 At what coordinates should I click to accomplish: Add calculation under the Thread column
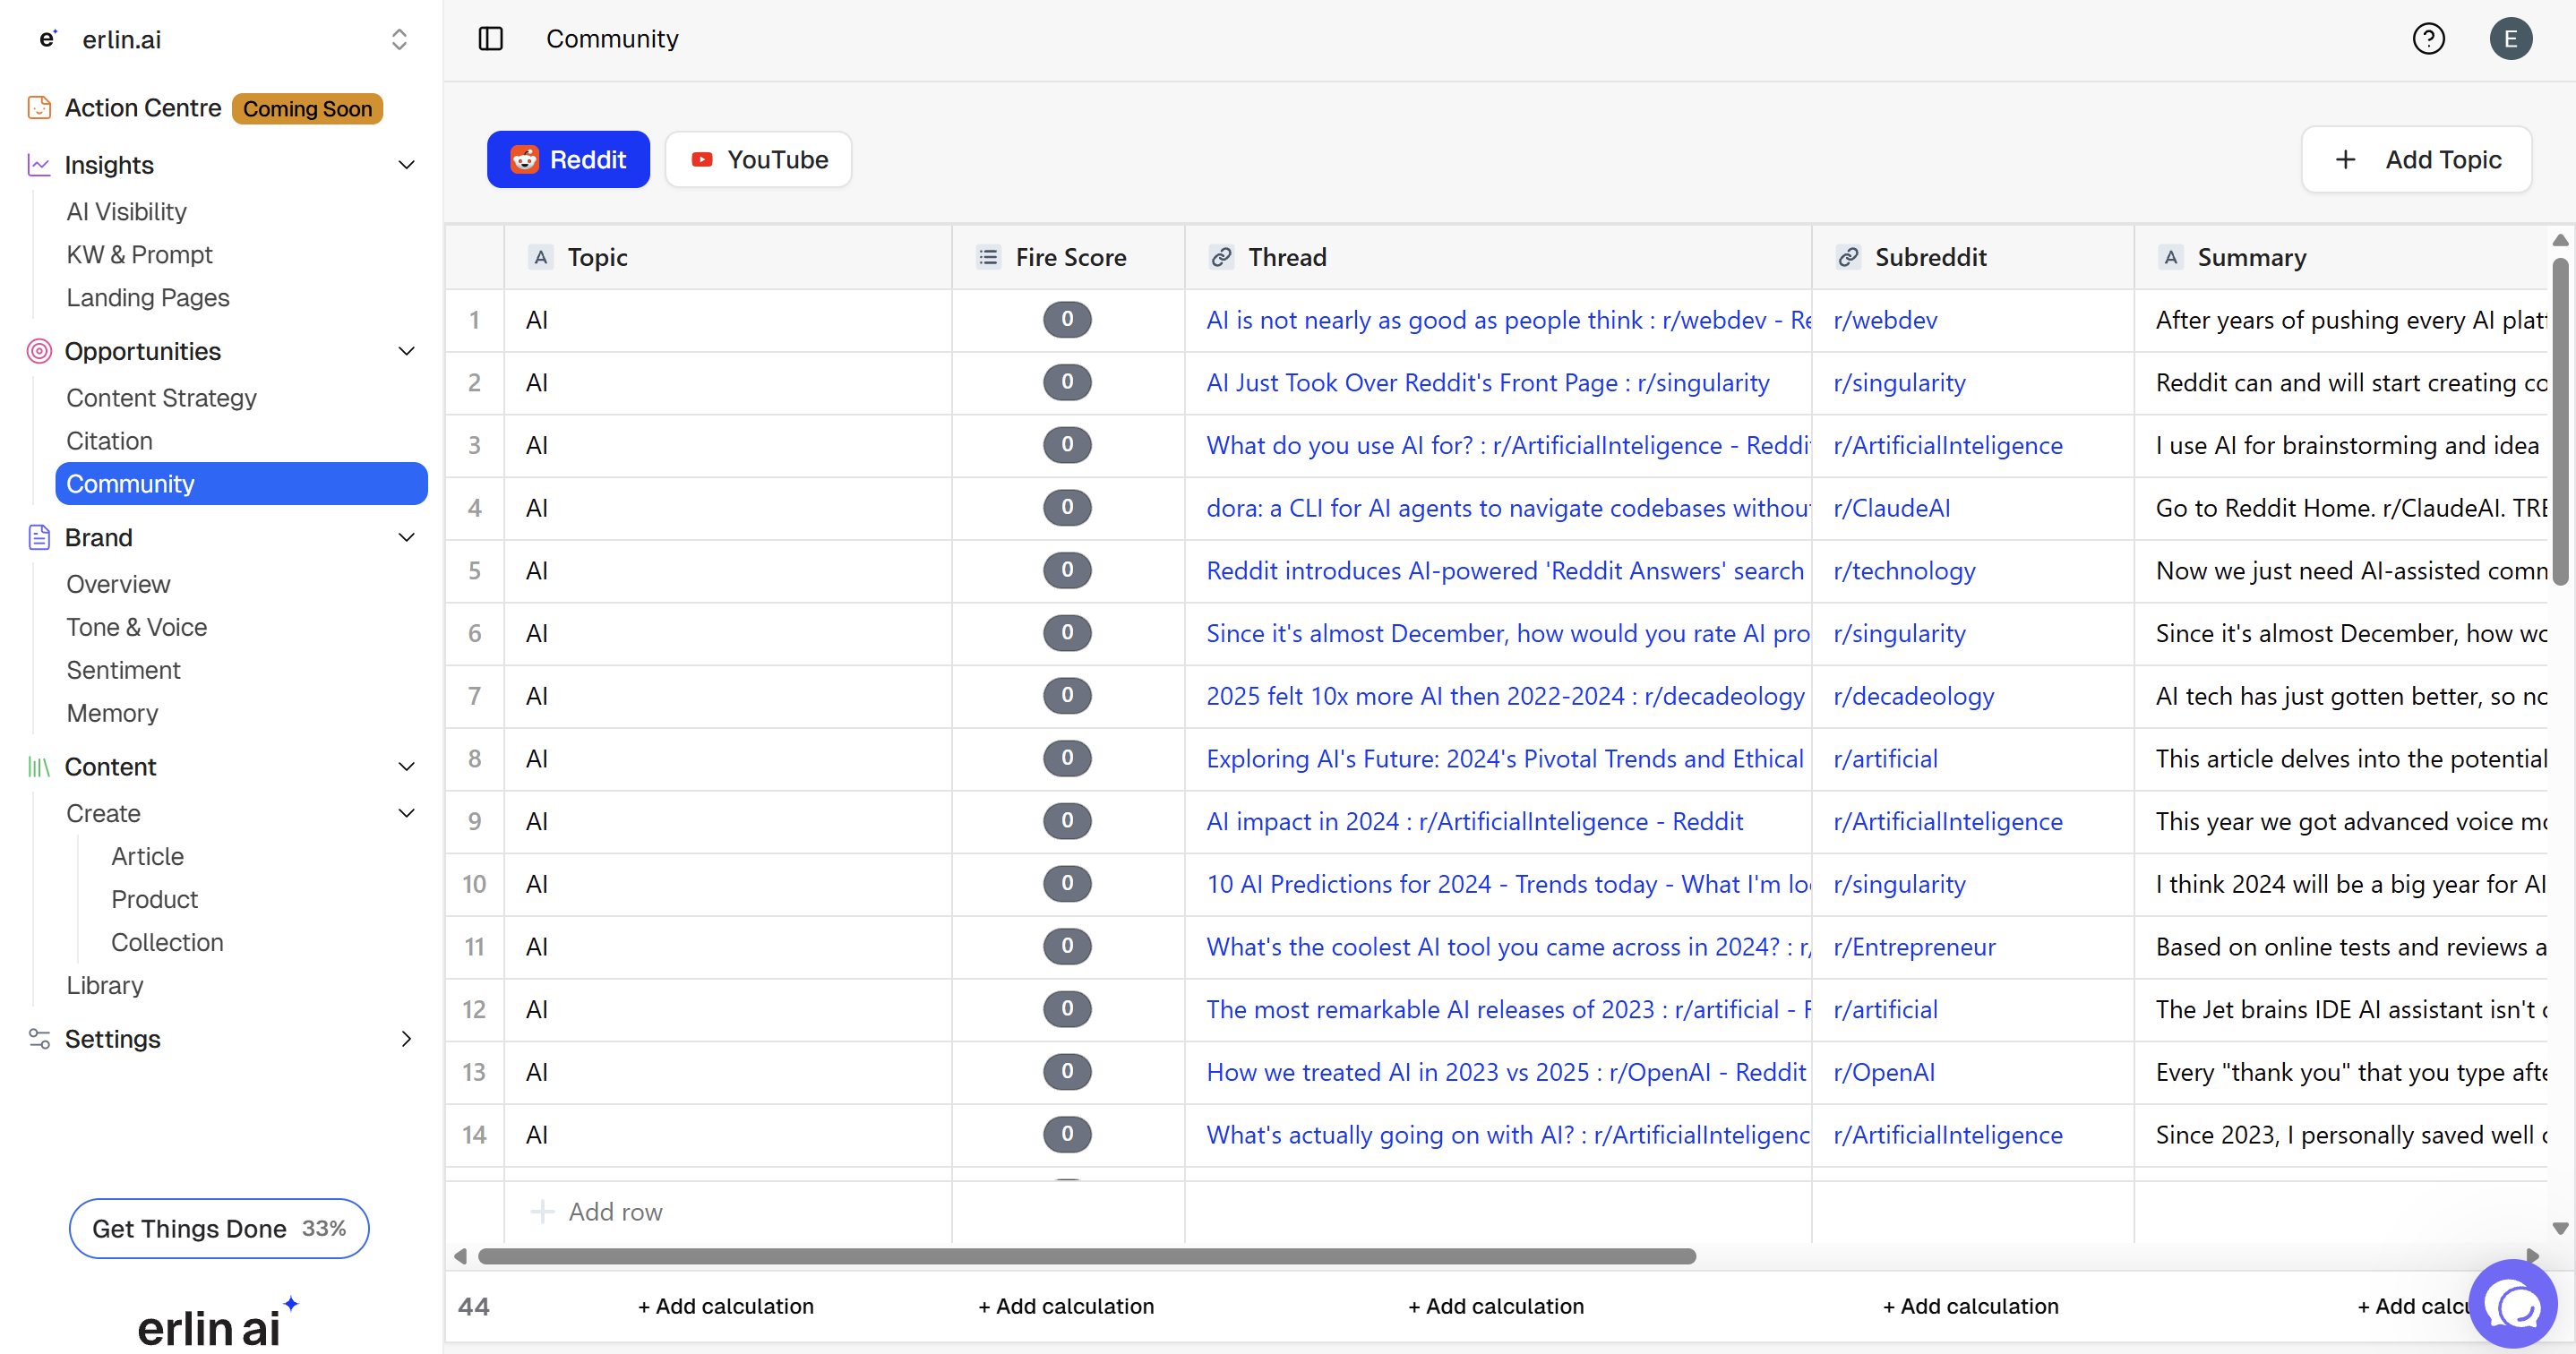(x=1496, y=1307)
